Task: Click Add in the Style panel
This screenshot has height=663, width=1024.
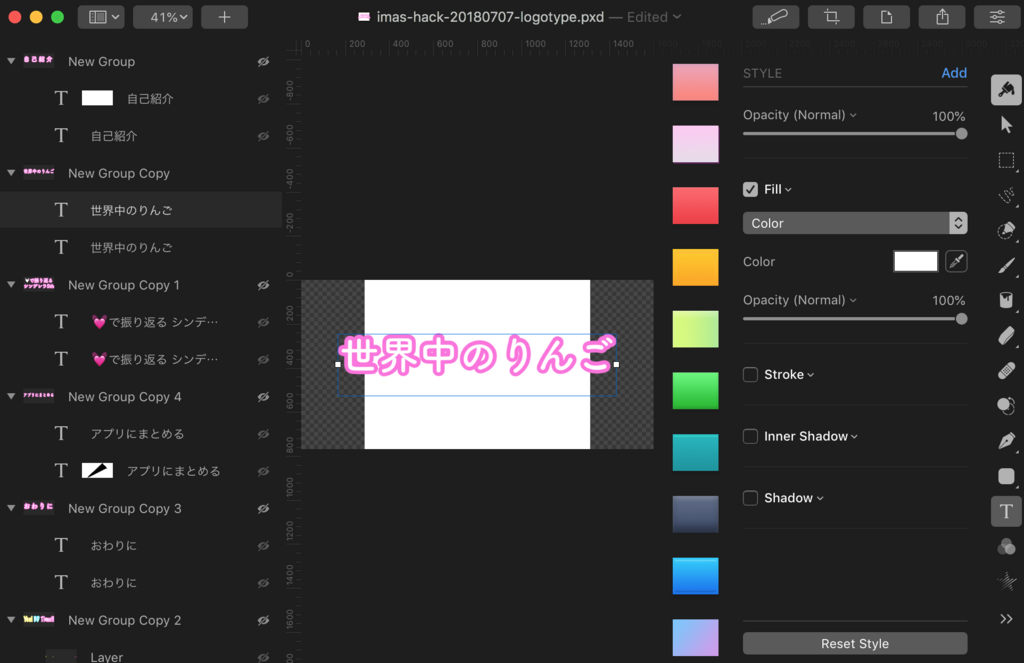Action: tap(953, 73)
